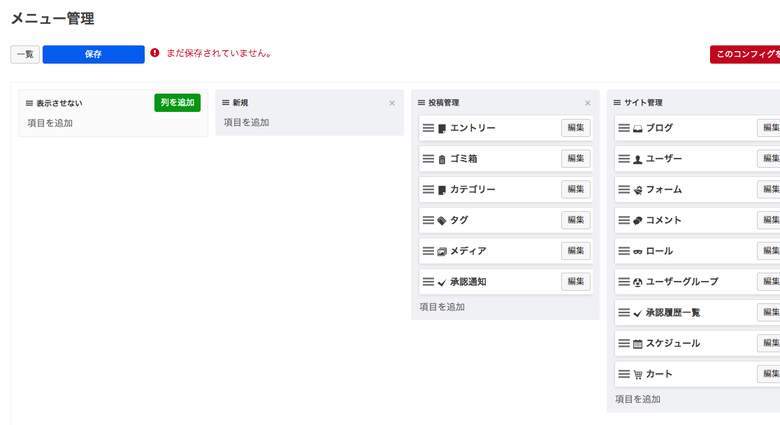Click the glasses icon beside ロール
The width and height of the screenshot is (780, 425).
pyautogui.click(x=638, y=252)
